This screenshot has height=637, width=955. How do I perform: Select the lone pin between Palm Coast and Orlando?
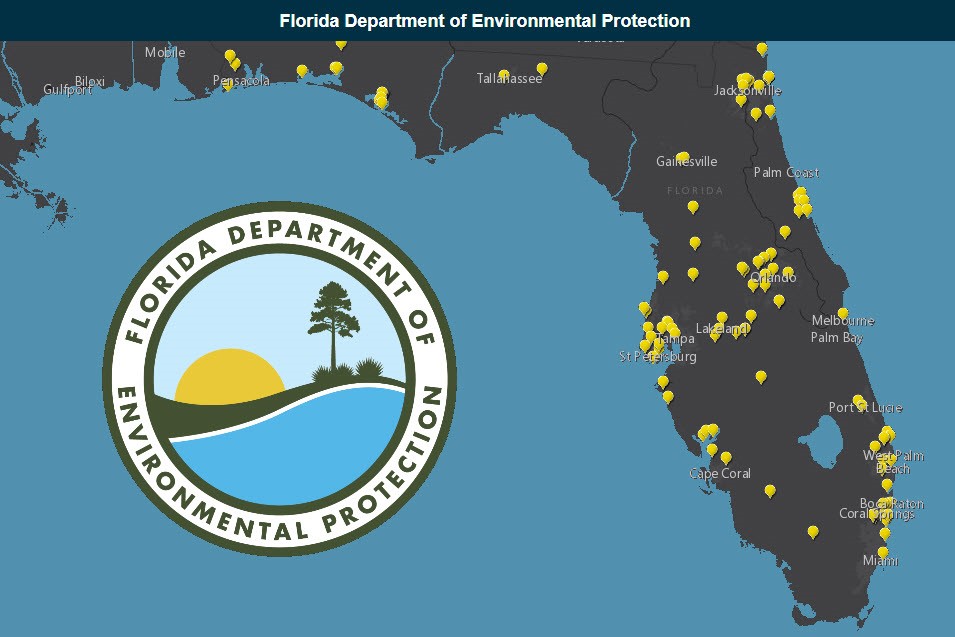tap(785, 232)
